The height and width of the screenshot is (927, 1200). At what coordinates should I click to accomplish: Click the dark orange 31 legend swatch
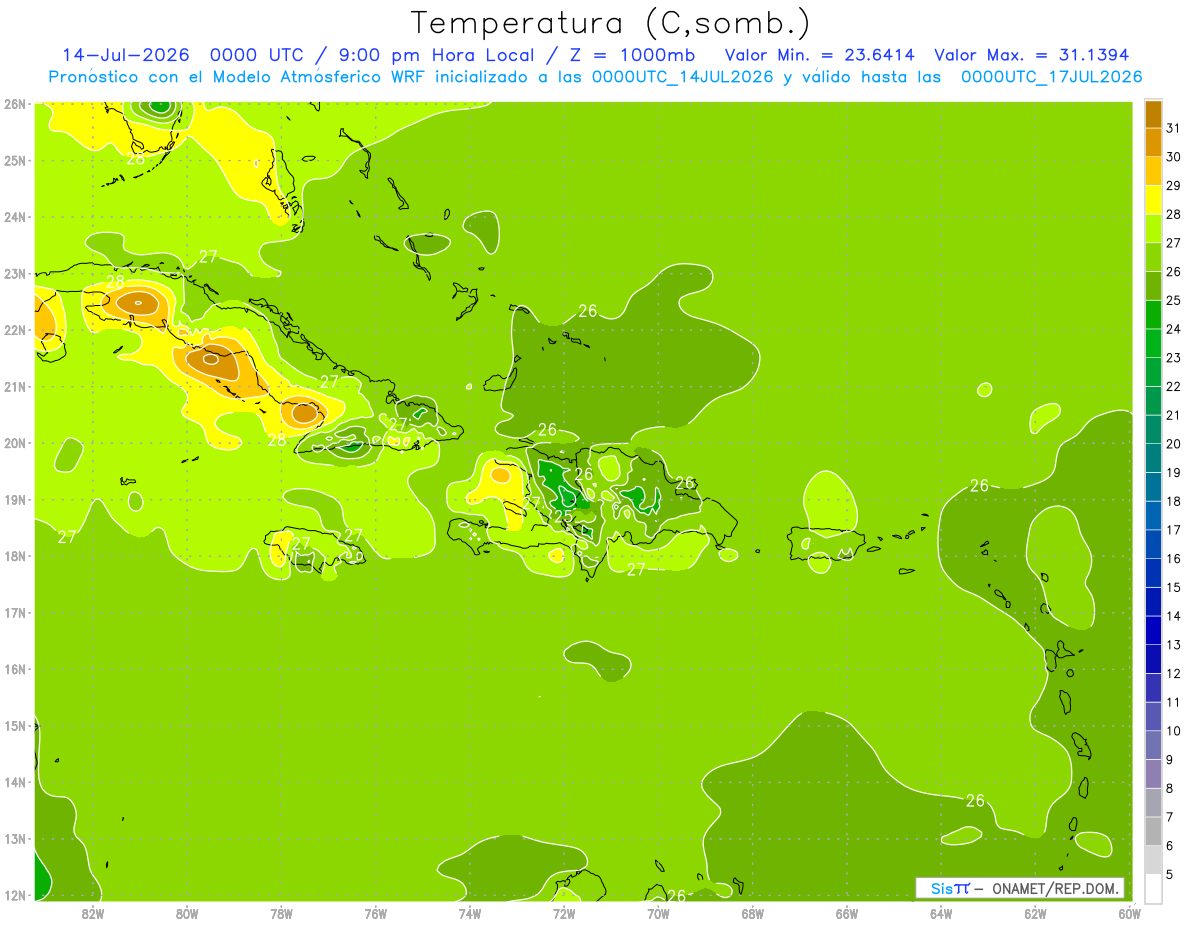click(x=1153, y=114)
